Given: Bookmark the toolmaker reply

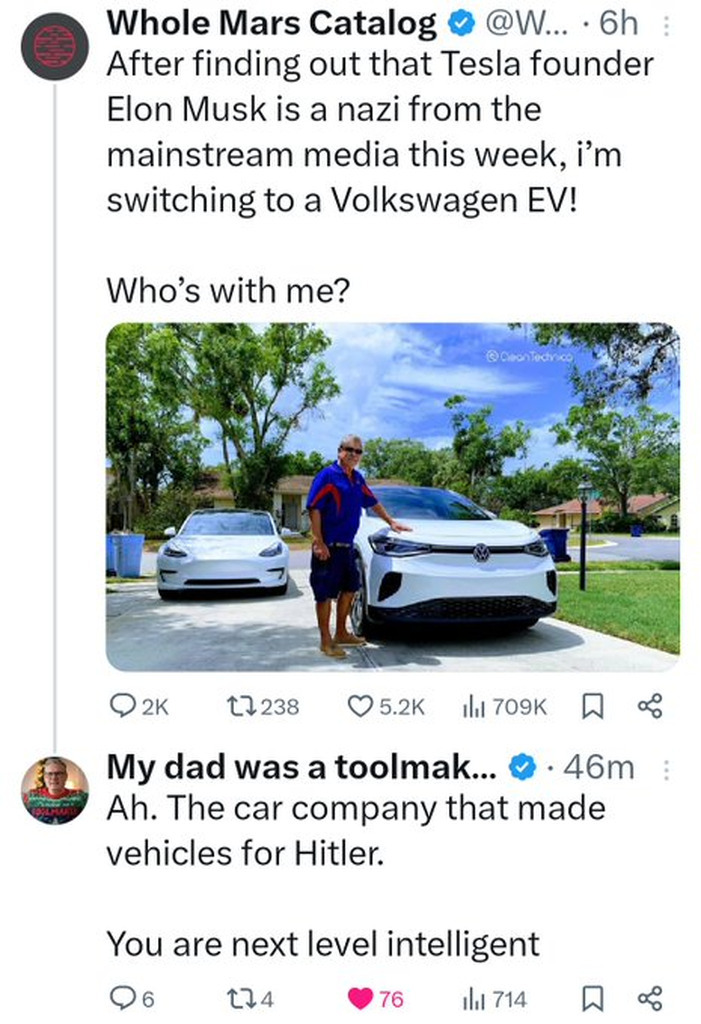Looking at the screenshot, I should 590,998.
